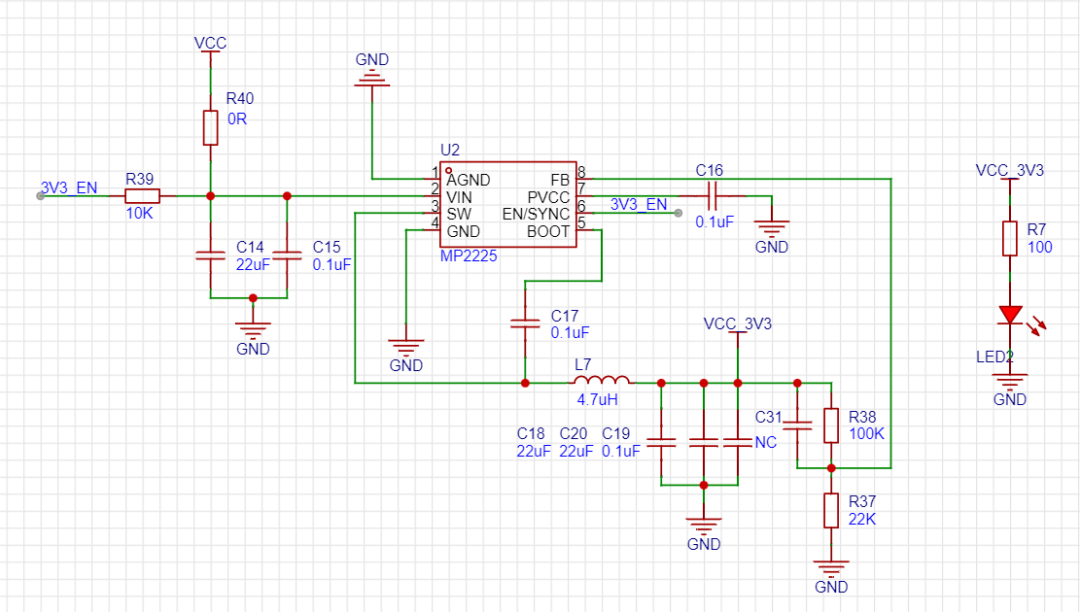Screen dimensions: 1080x612
Task: Select the red LED2 diode symbol
Action: [x=1010, y=316]
